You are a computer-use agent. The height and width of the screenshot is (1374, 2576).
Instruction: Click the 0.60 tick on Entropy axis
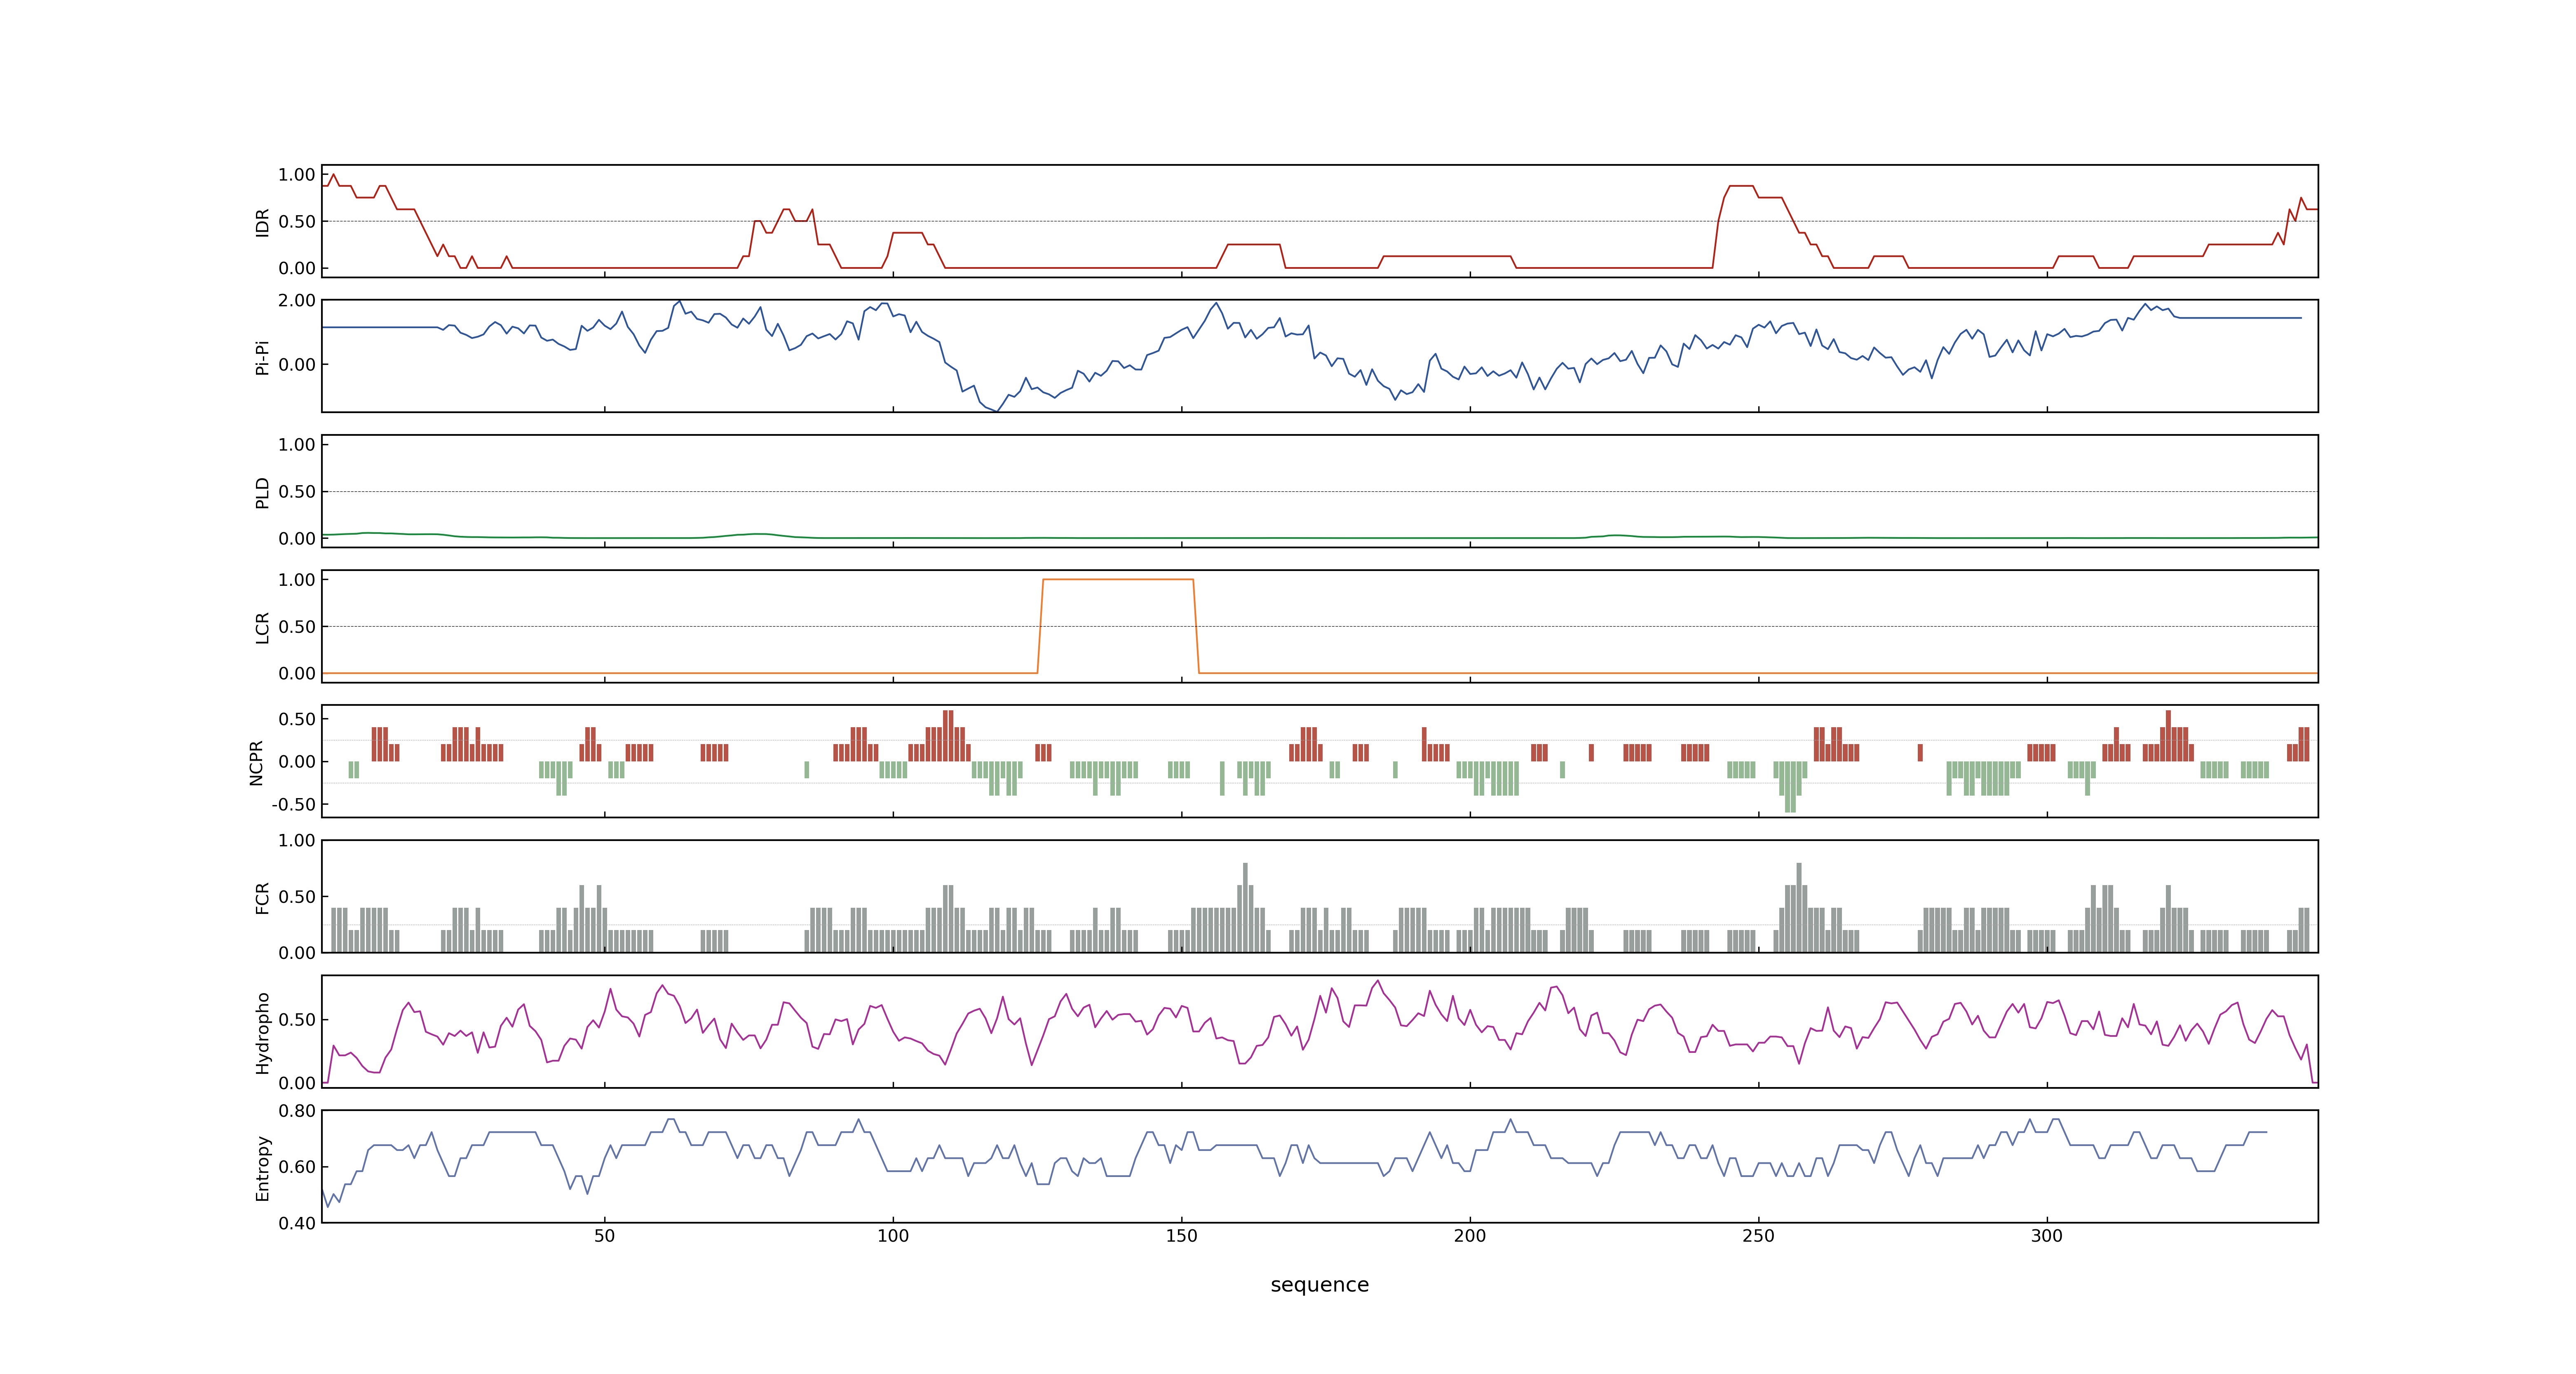pos(297,1167)
